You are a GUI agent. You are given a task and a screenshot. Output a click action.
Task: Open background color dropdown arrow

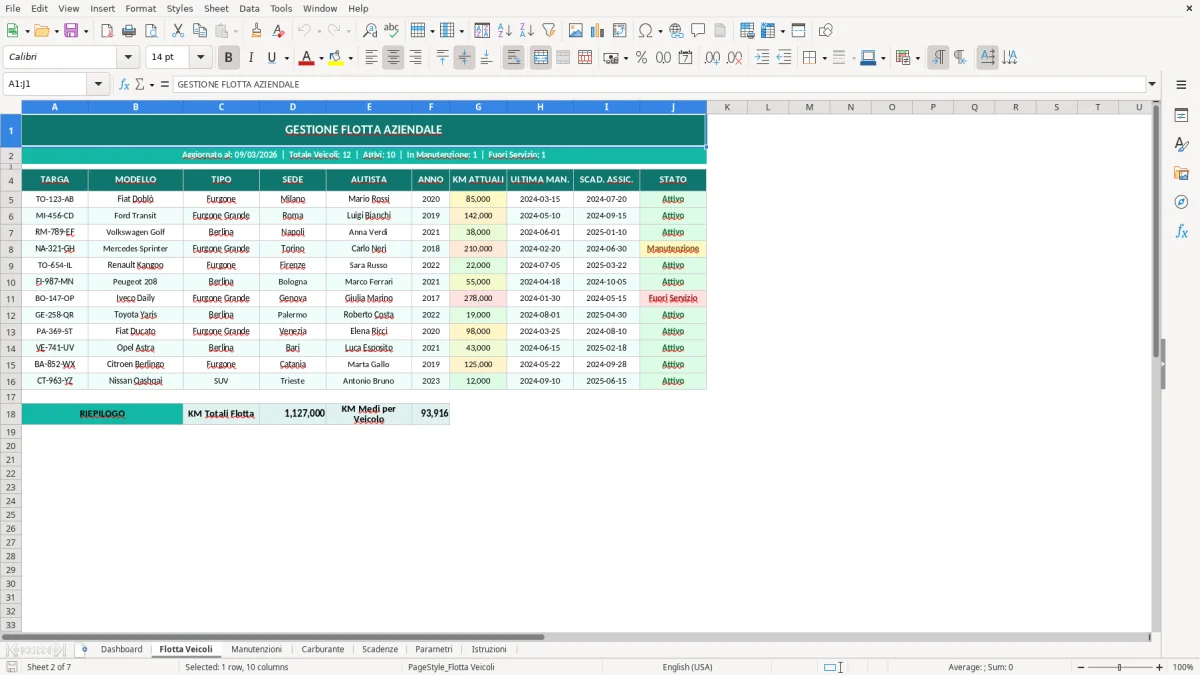point(350,58)
